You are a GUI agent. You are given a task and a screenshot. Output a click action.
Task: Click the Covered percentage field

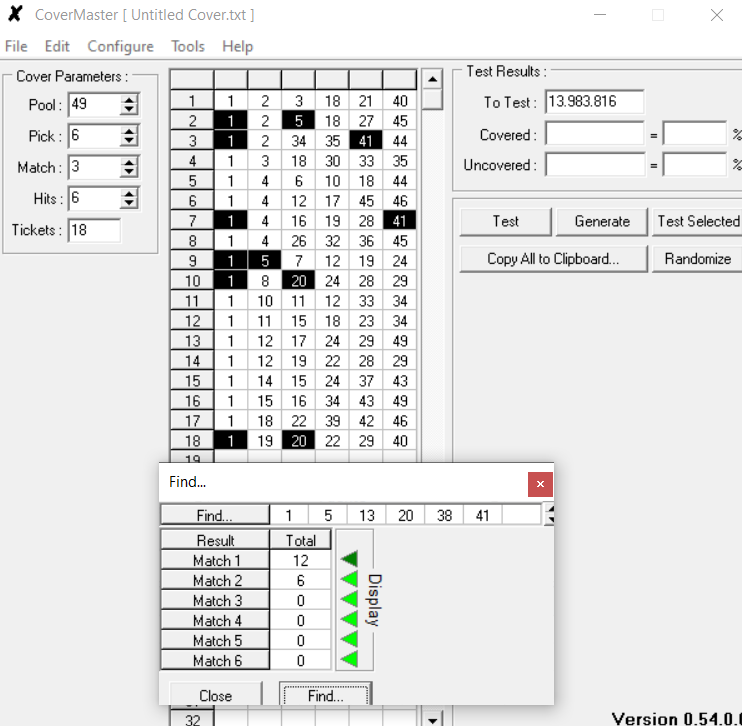point(695,133)
